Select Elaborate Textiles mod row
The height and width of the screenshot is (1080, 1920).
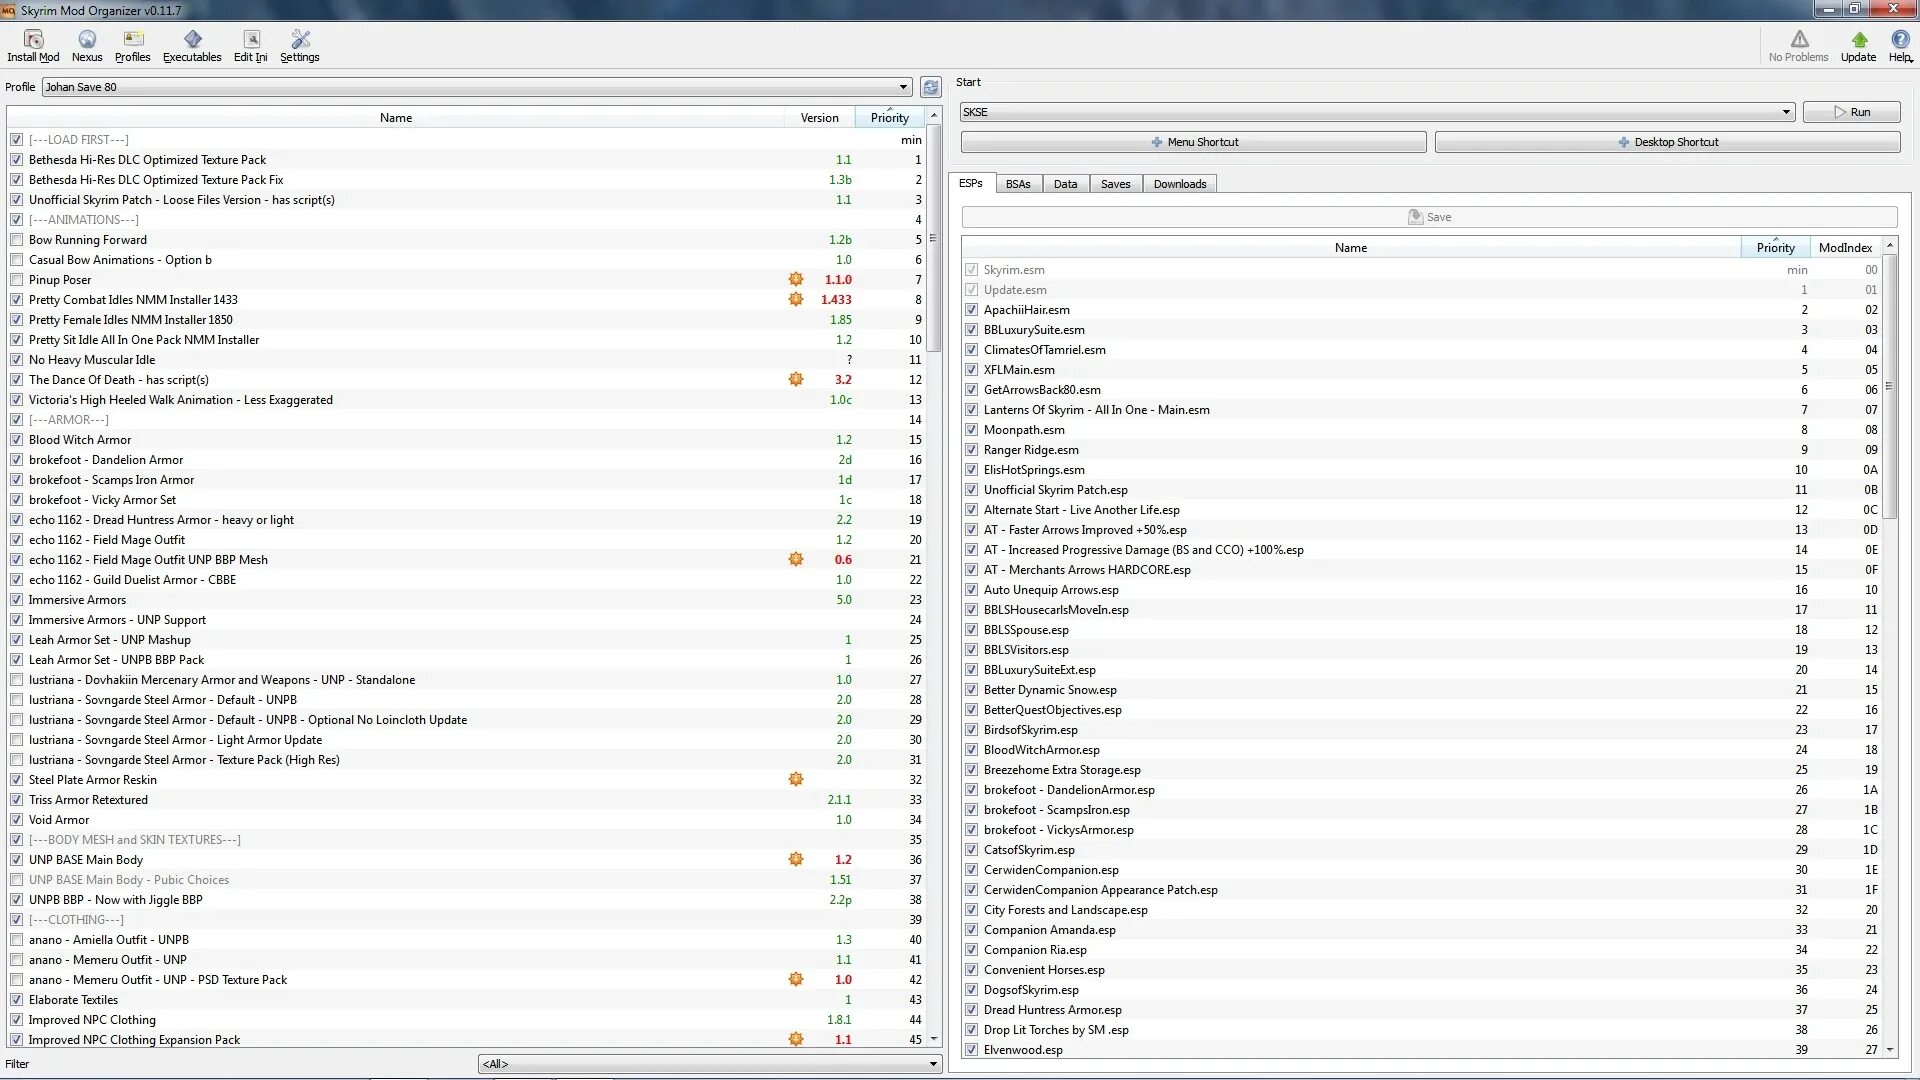coord(466,1000)
